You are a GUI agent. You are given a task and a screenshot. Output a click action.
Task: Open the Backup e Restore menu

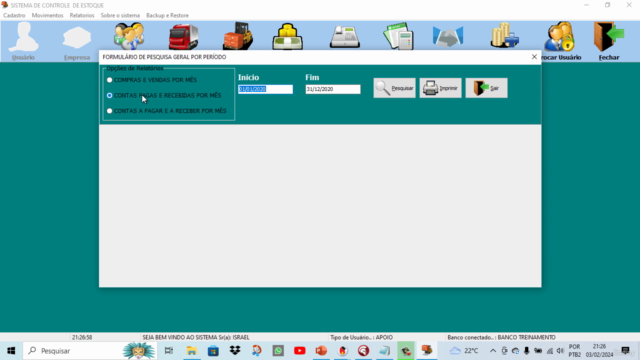click(167, 16)
